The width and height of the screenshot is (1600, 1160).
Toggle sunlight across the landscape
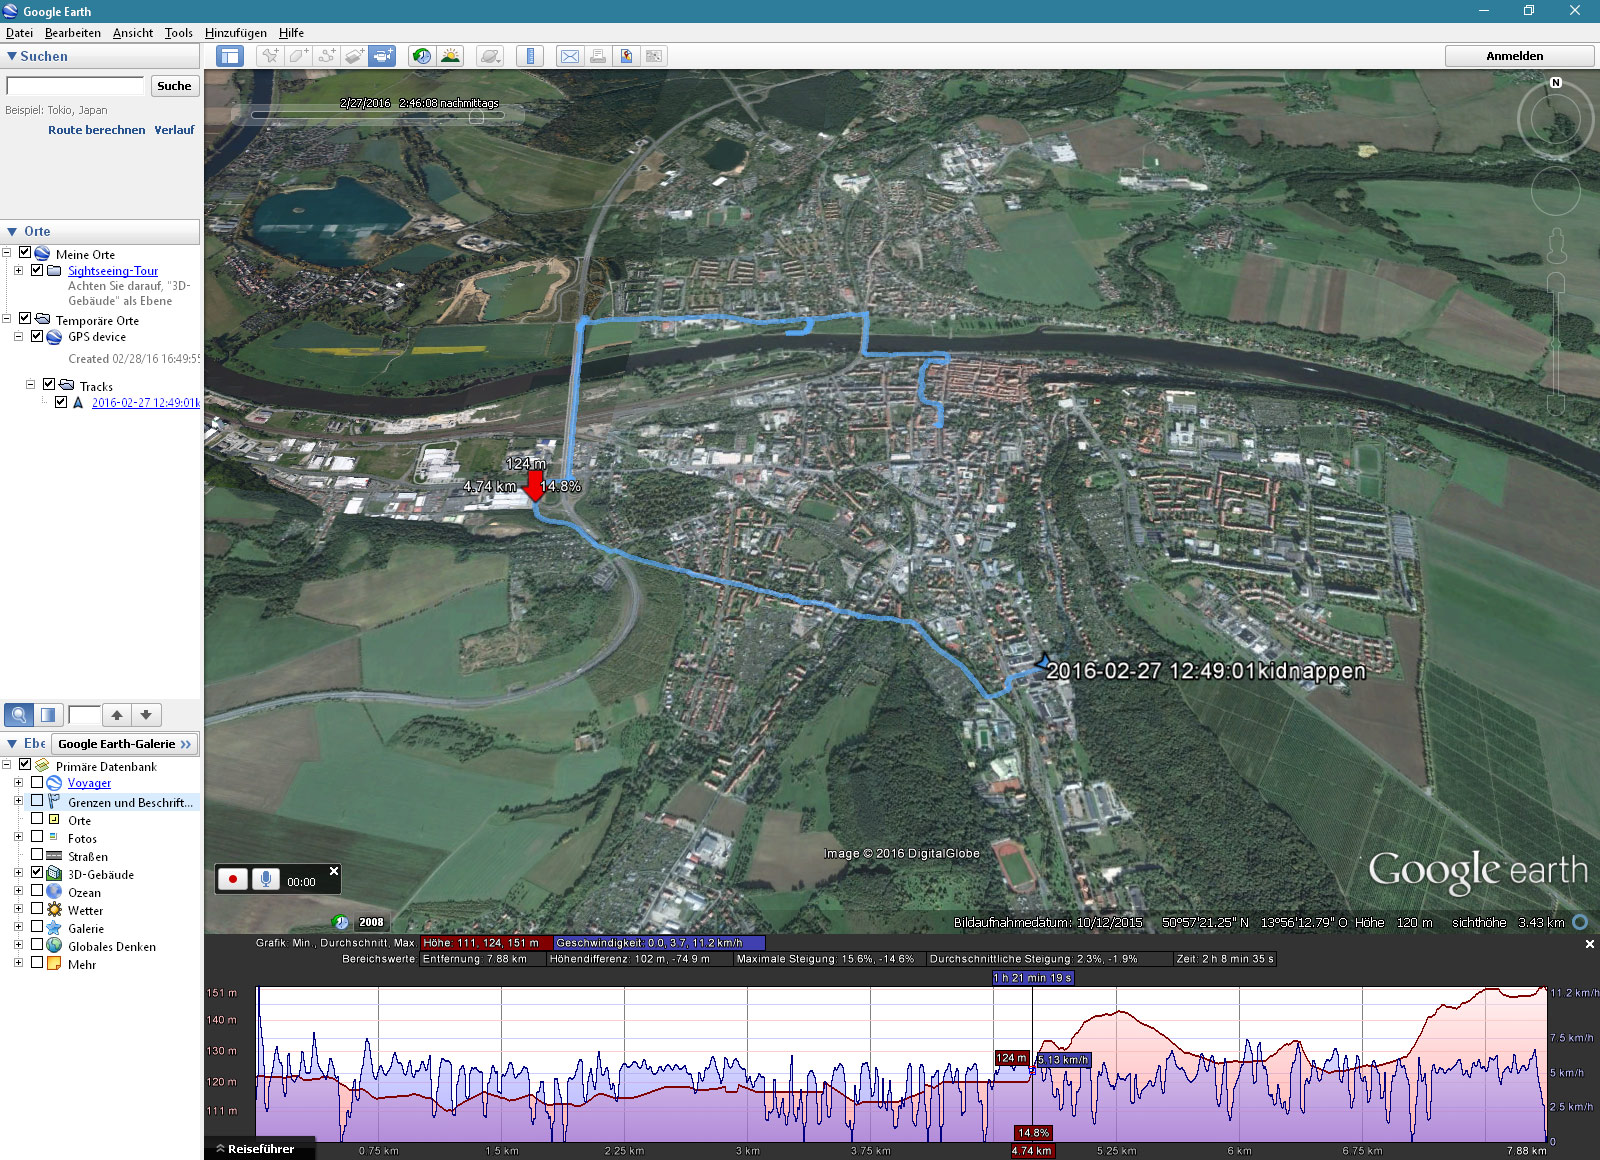(450, 56)
